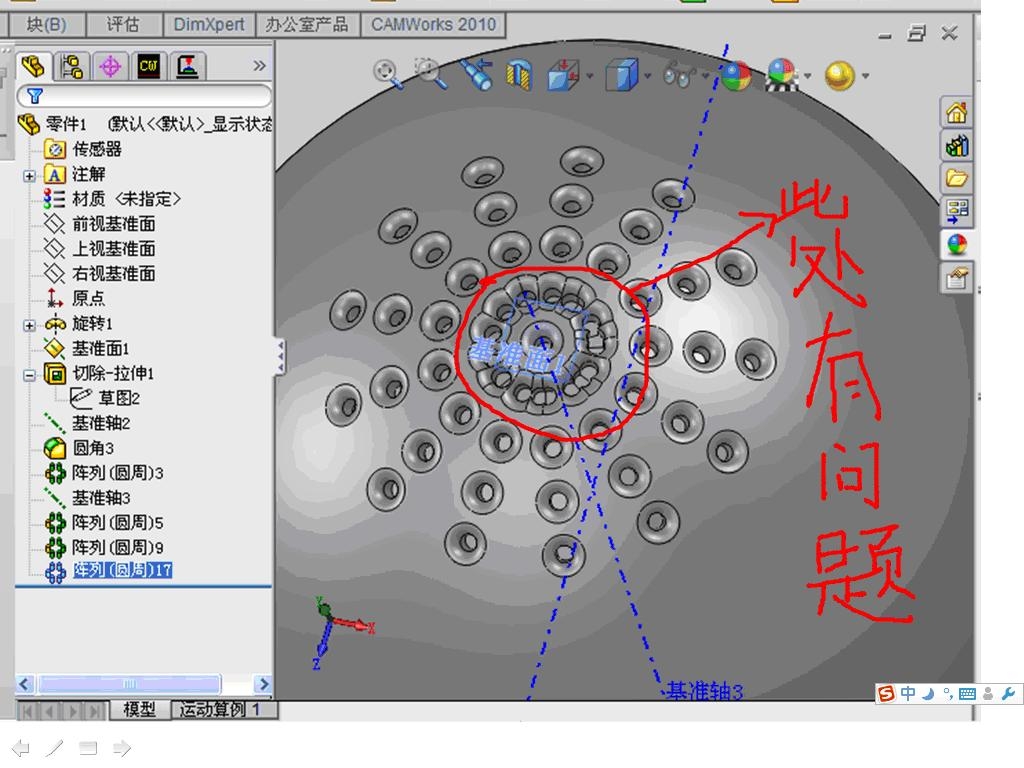The width and height of the screenshot is (1024, 768).
Task: Collapse the 切除-拉伸1 feature node
Action: point(29,376)
